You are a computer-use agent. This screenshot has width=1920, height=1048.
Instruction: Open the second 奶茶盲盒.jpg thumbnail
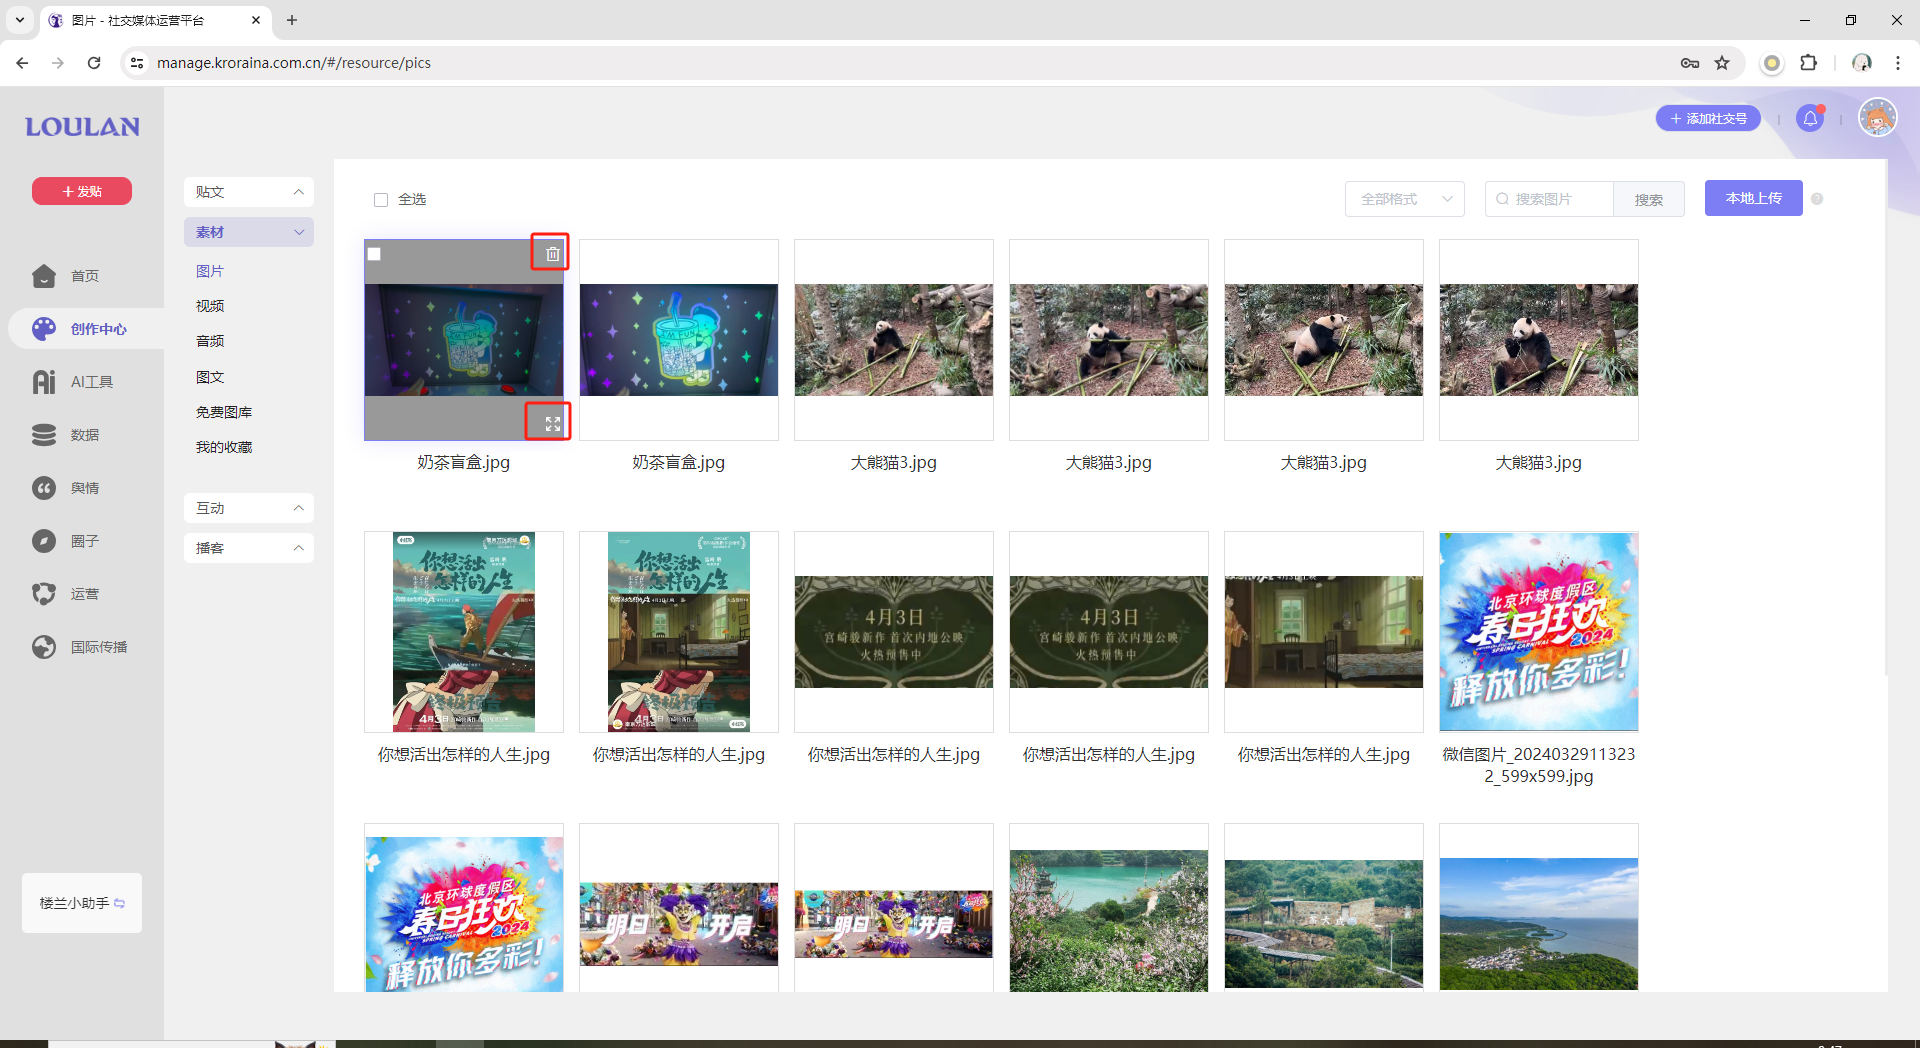[x=679, y=340]
